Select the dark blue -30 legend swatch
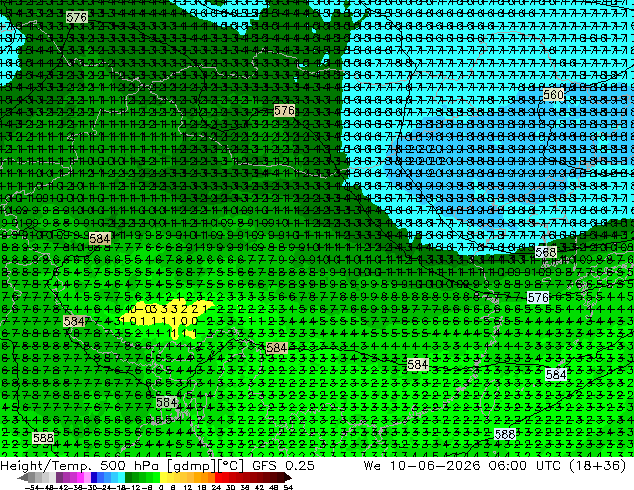Viewport: 634px width, 490px height. tap(94, 477)
